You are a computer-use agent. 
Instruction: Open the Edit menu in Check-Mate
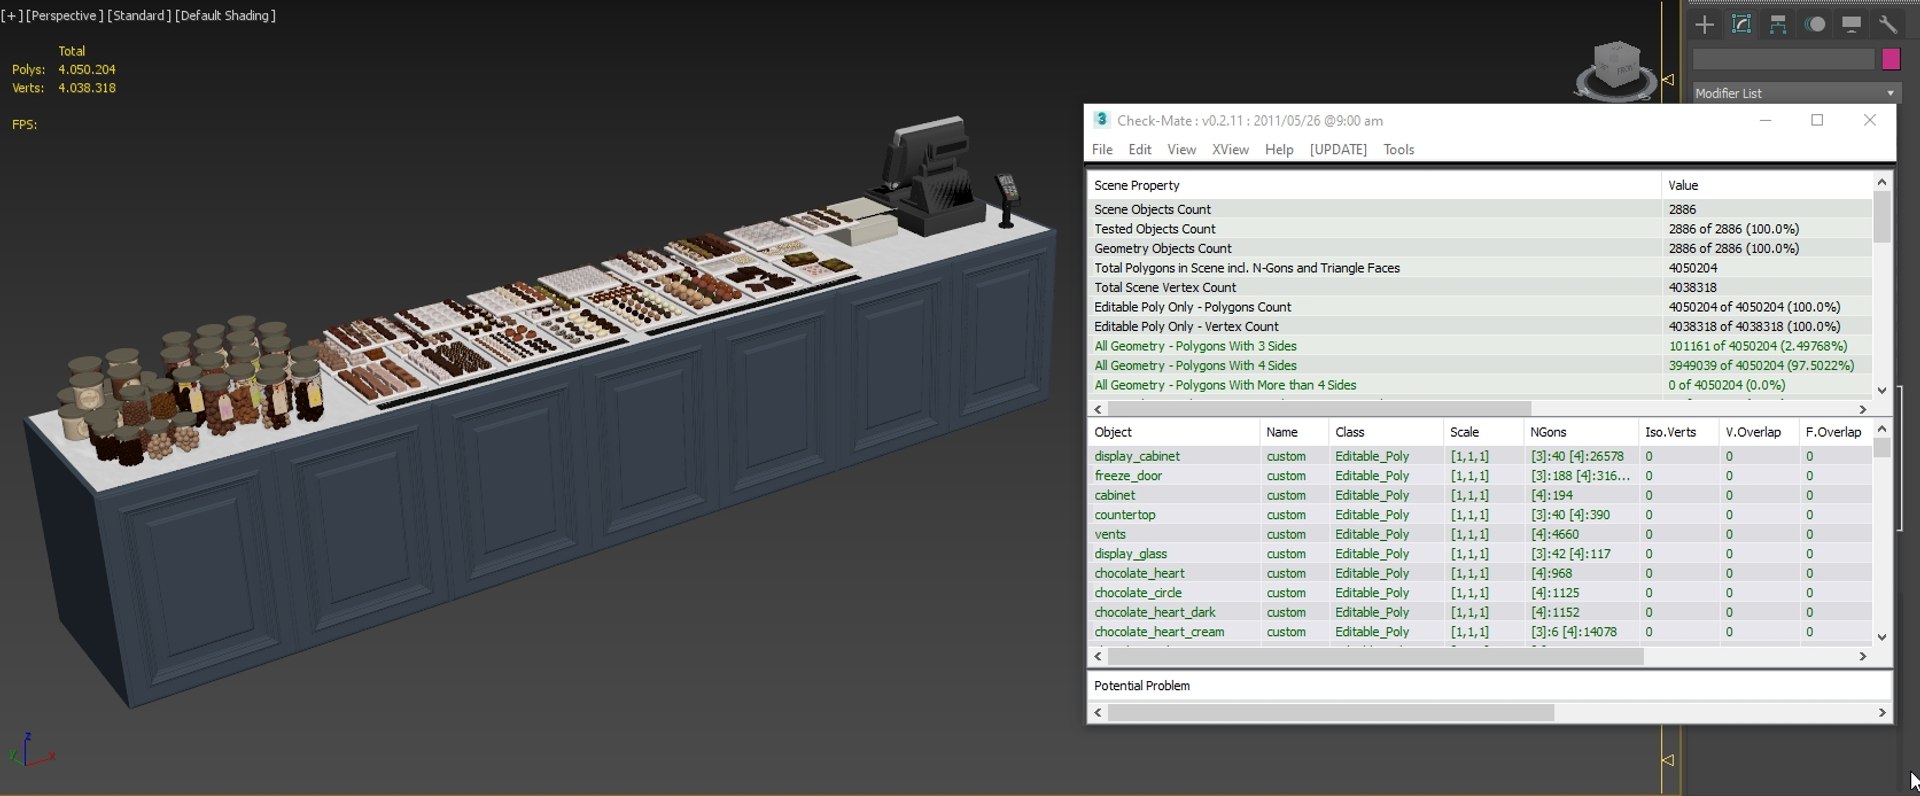point(1140,149)
